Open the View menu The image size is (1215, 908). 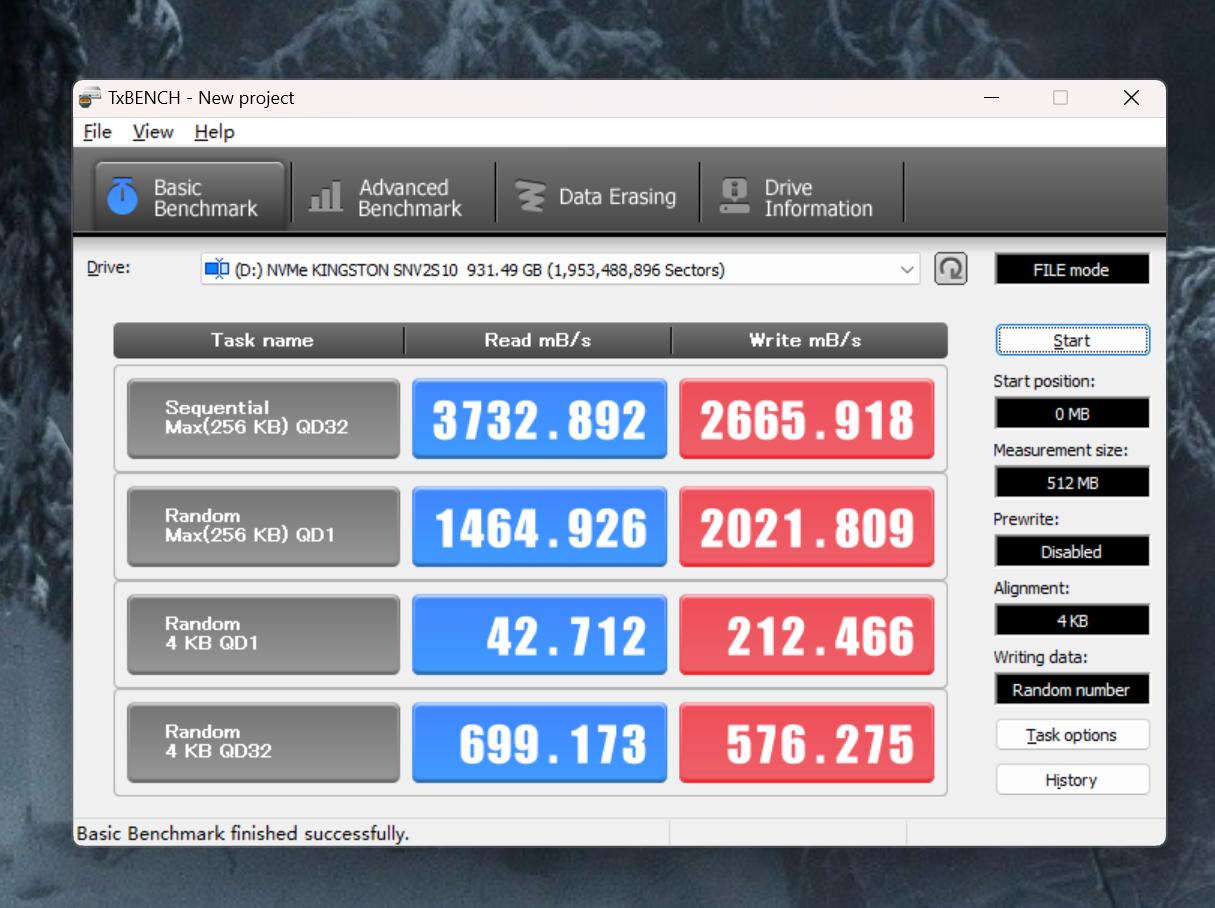(x=152, y=131)
